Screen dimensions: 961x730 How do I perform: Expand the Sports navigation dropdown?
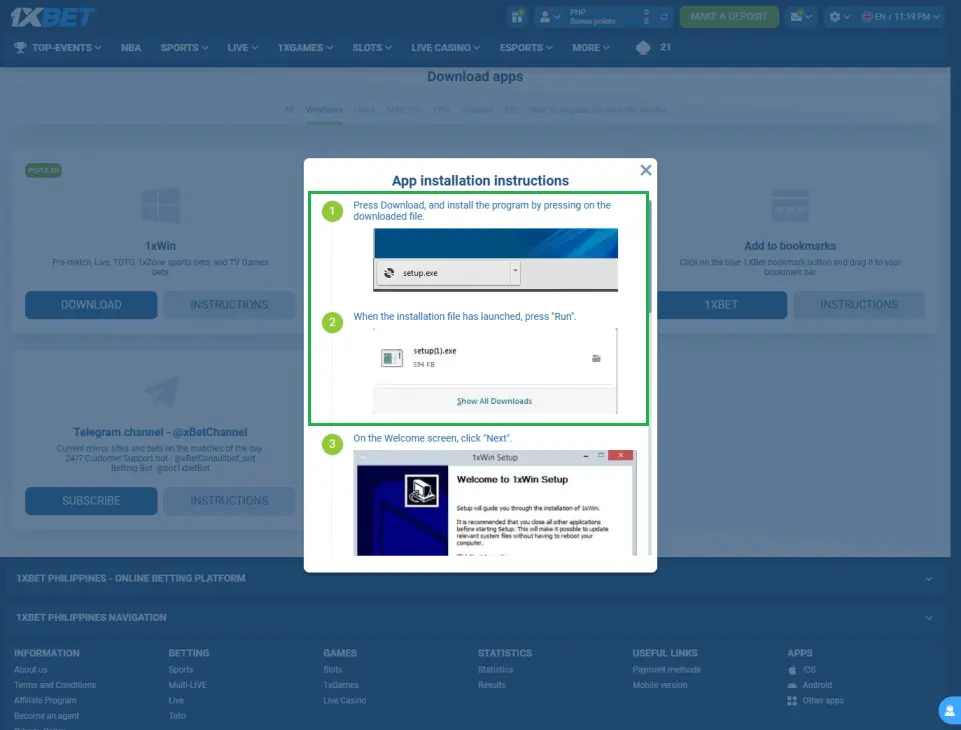pyautogui.click(x=184, y=47)
